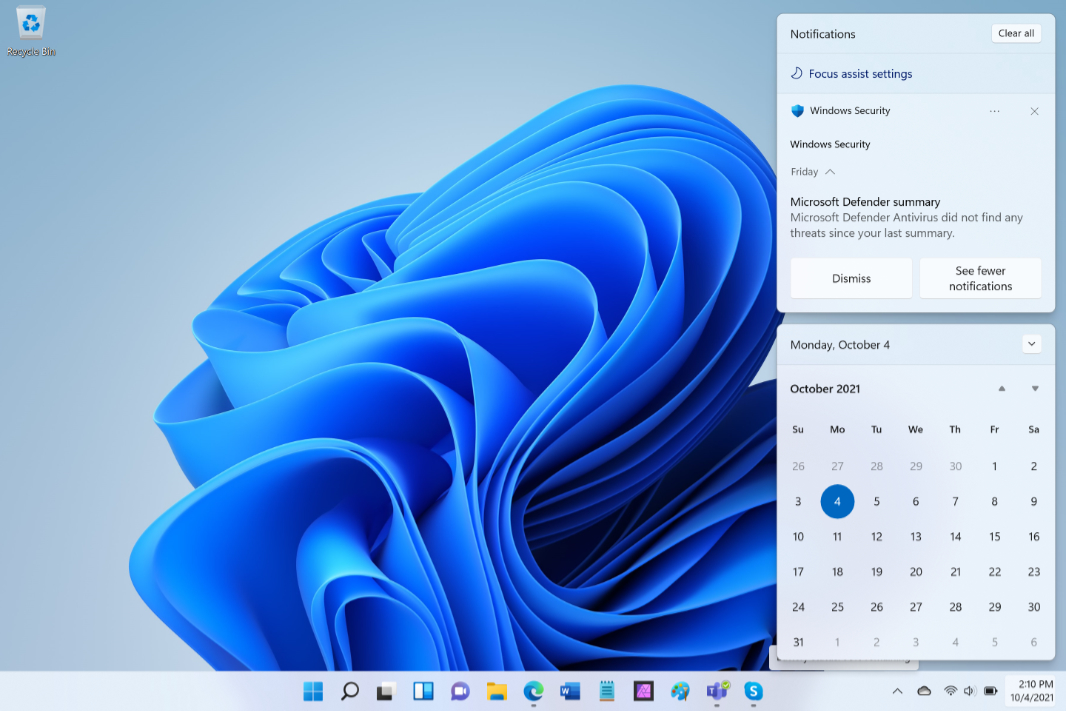This screenshot has width=1066, height=711.
Task: Clear all notifications
Action: 1016,33
